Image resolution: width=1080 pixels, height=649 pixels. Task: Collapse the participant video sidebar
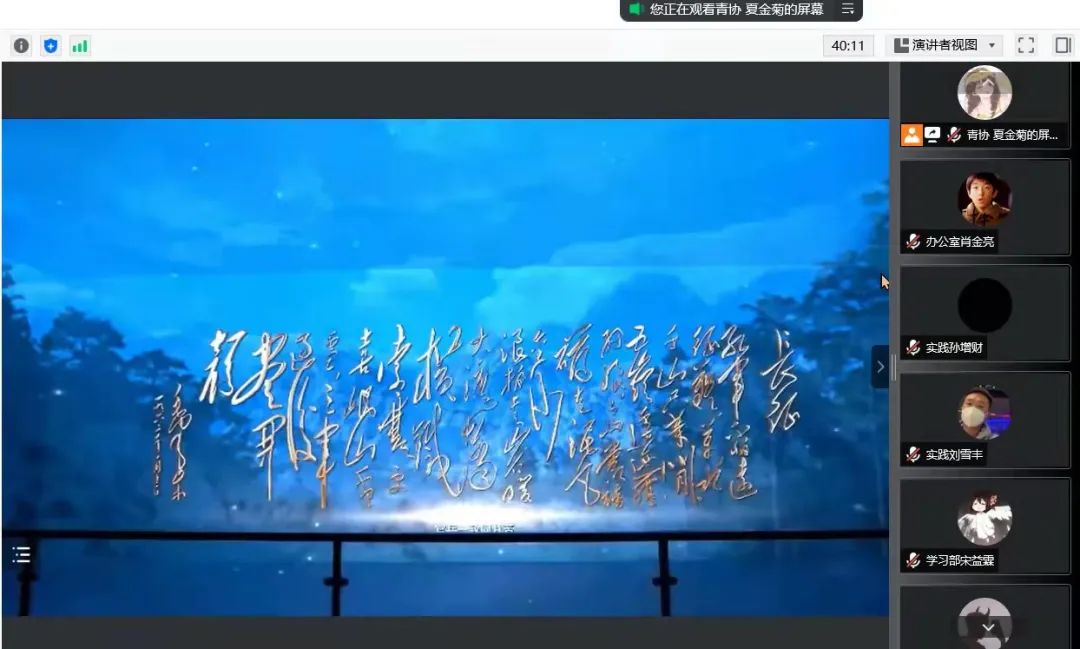880,367
